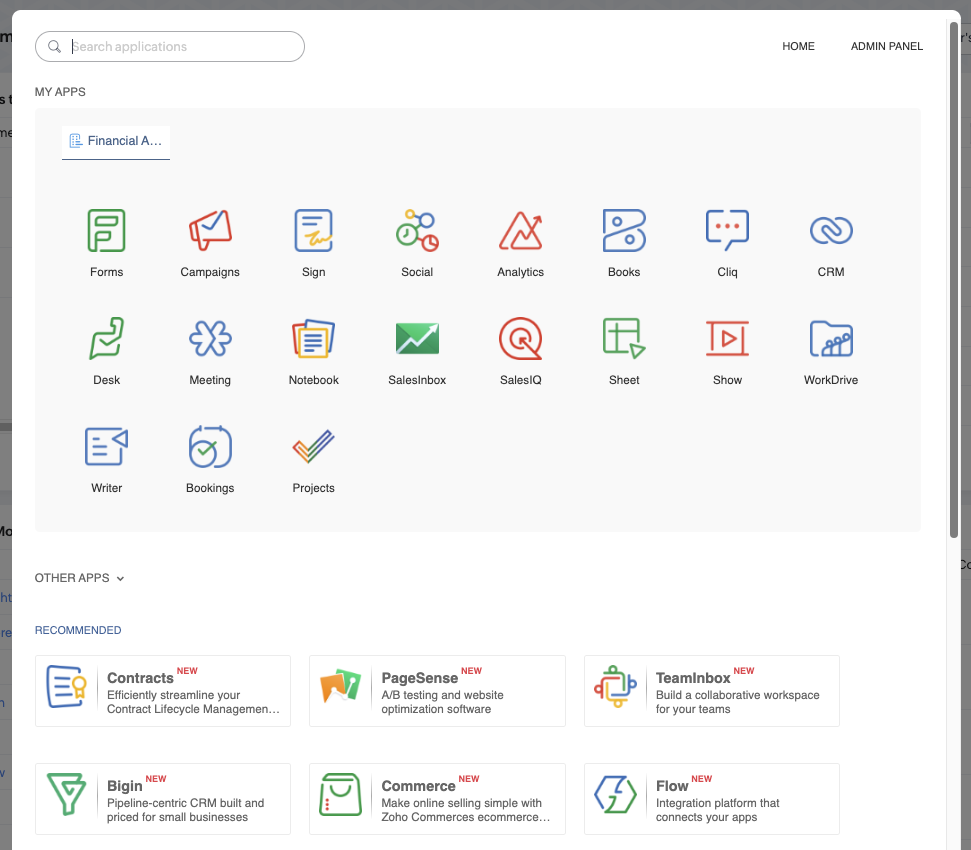Open the Projects app icon
The width and height of the screenshot is (971, 850).
pyautogui.click(x=313, y=446)
